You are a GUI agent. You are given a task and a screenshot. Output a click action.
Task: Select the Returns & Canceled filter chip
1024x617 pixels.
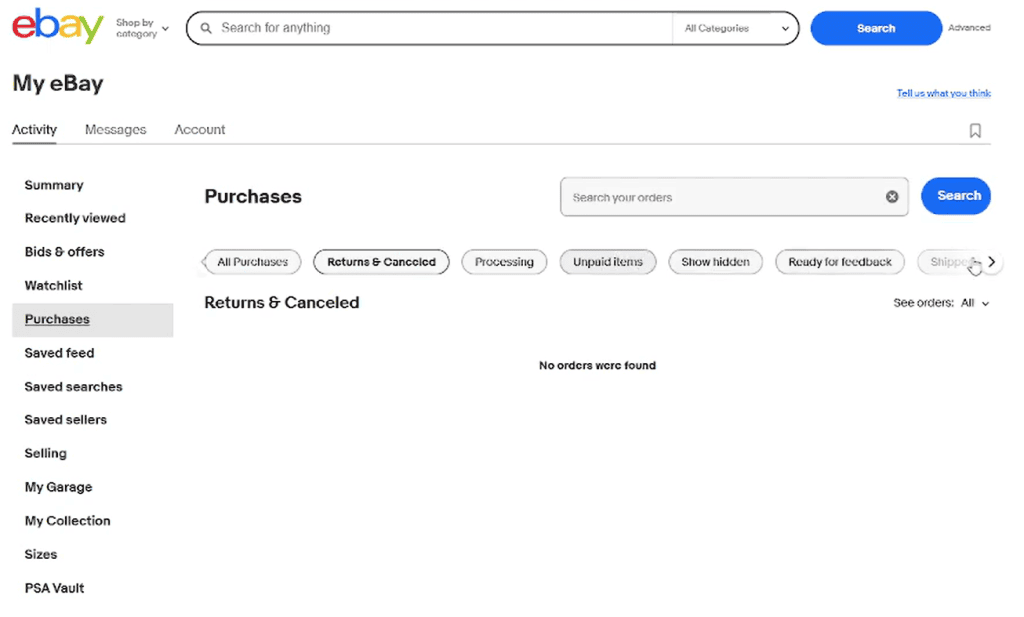point(381,262)
